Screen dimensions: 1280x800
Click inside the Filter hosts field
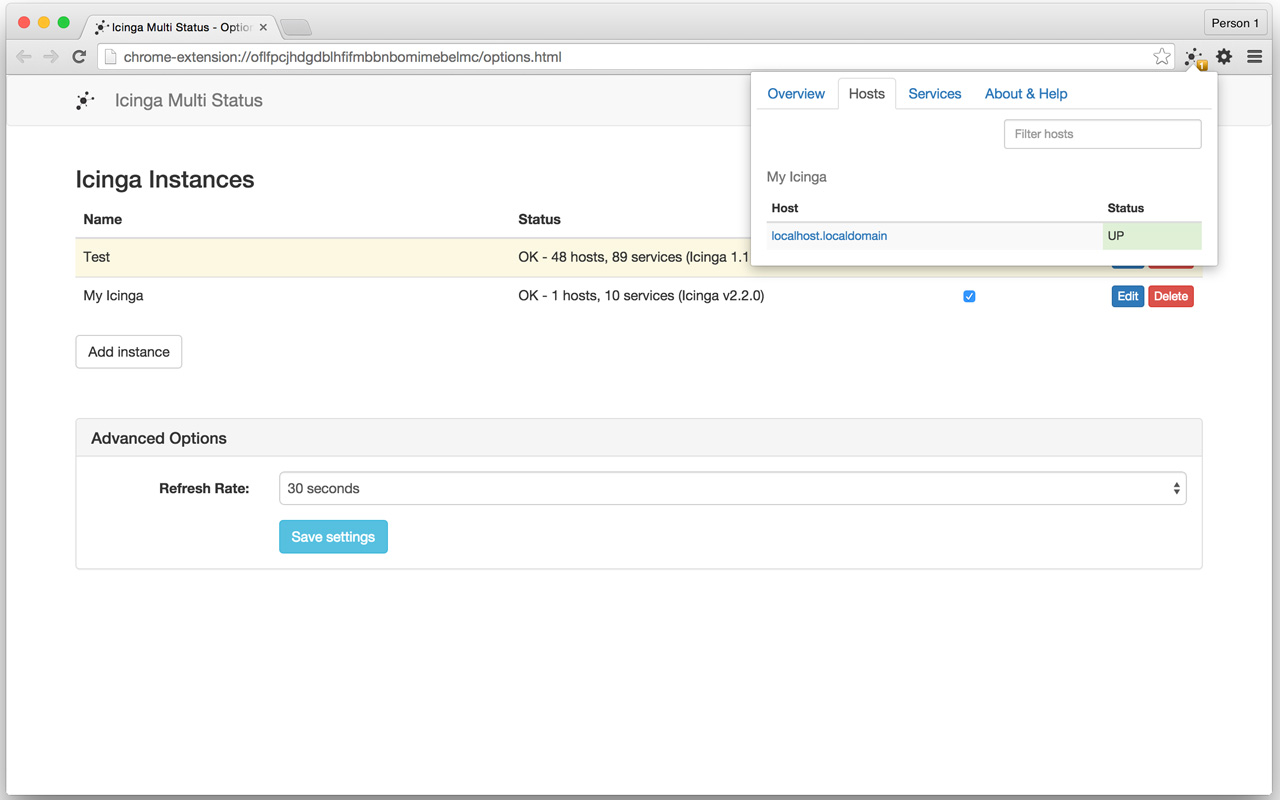tap(1102, 133)
